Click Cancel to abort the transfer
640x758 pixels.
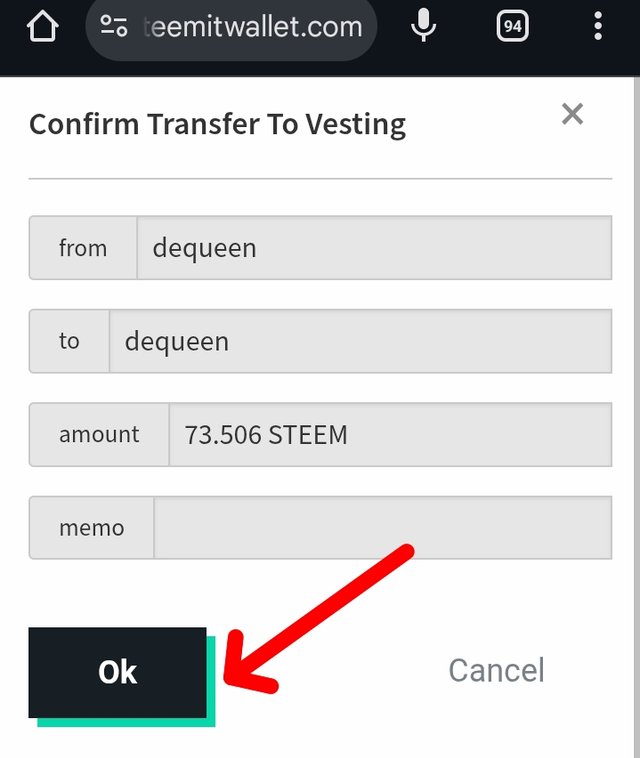click(496, 670)
